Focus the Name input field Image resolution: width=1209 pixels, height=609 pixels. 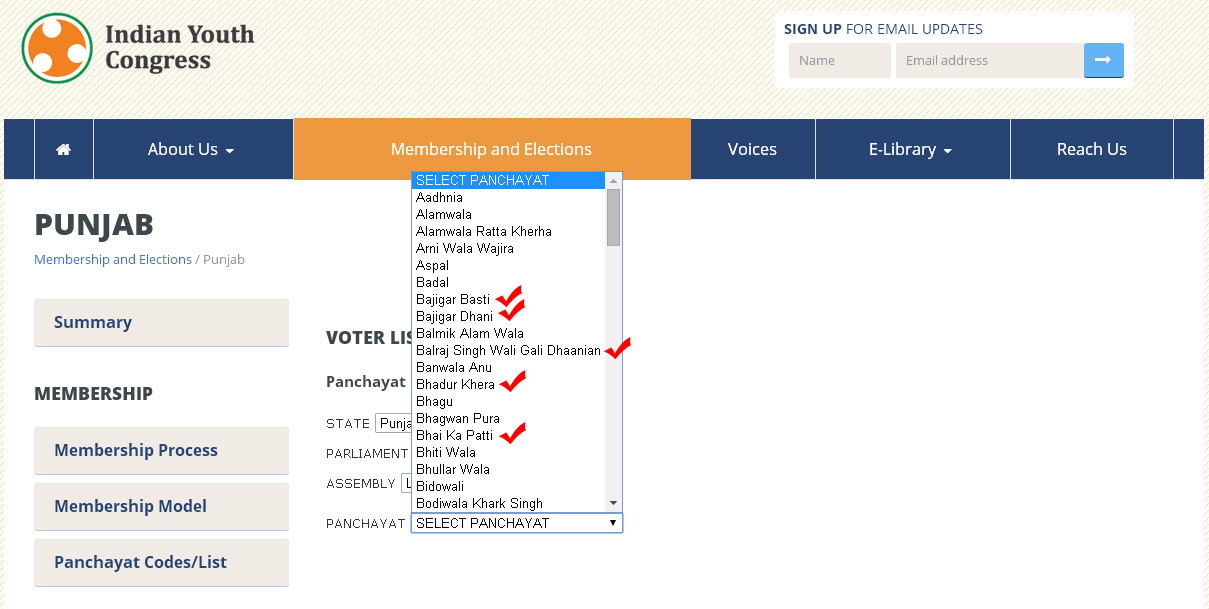(x=839, y=60)
